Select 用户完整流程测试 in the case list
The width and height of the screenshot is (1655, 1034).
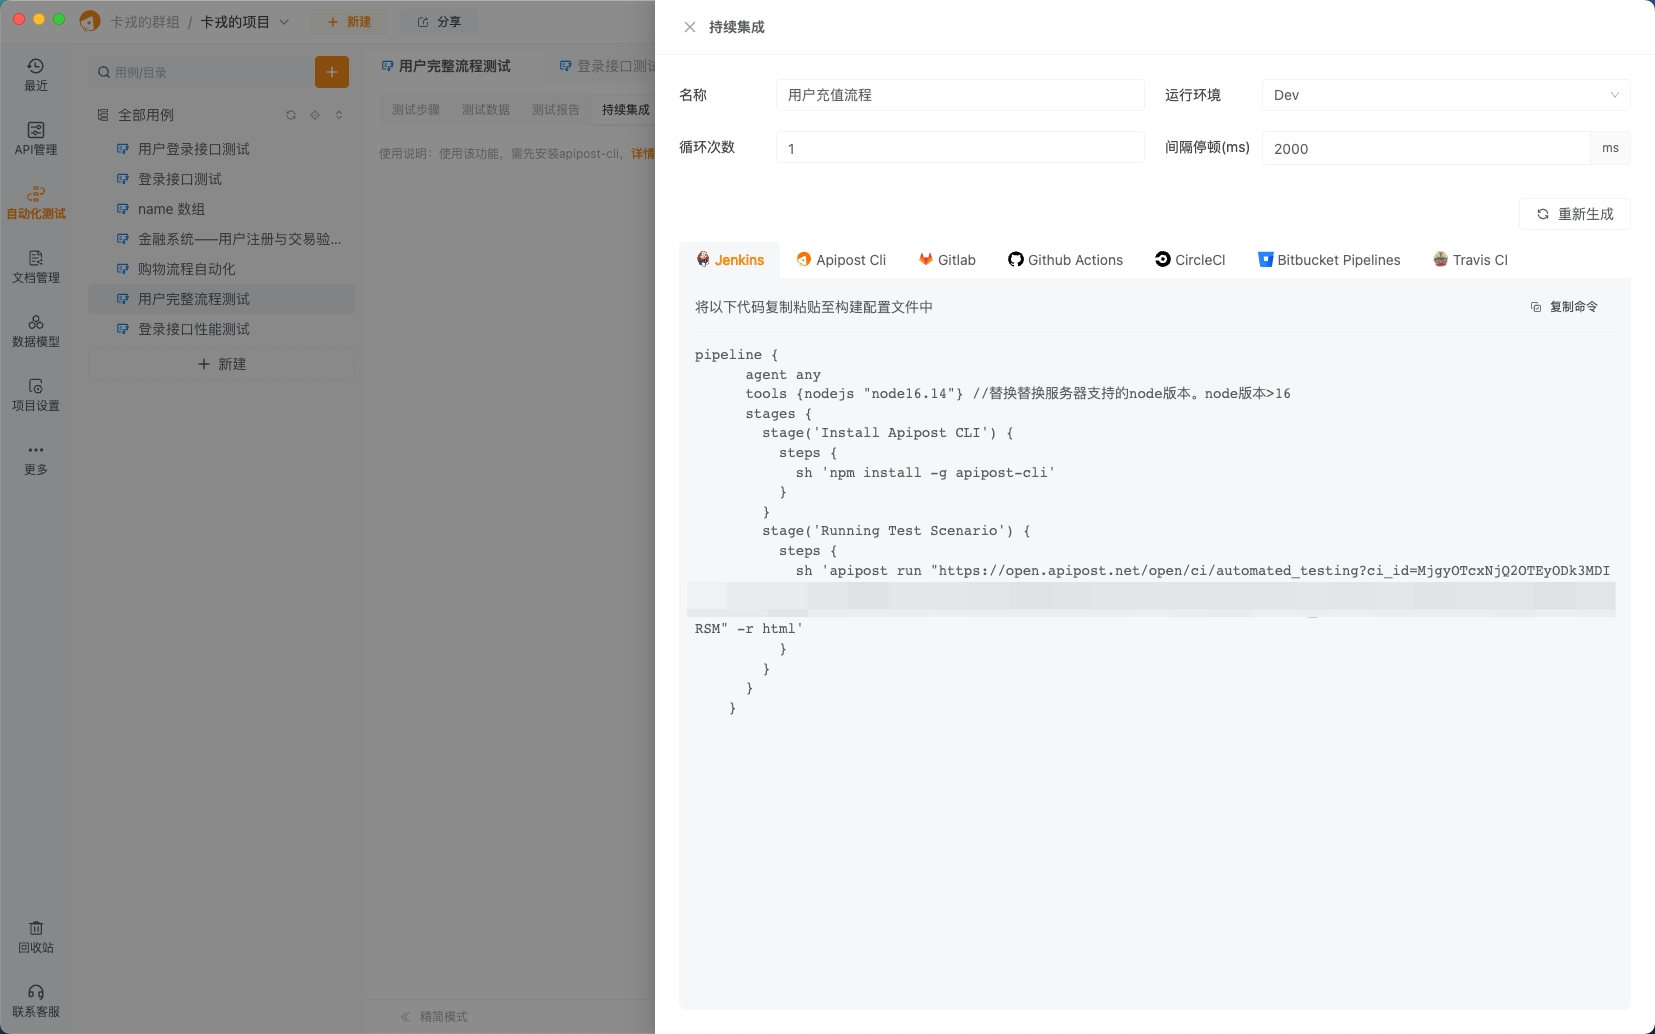pos(221,299)
